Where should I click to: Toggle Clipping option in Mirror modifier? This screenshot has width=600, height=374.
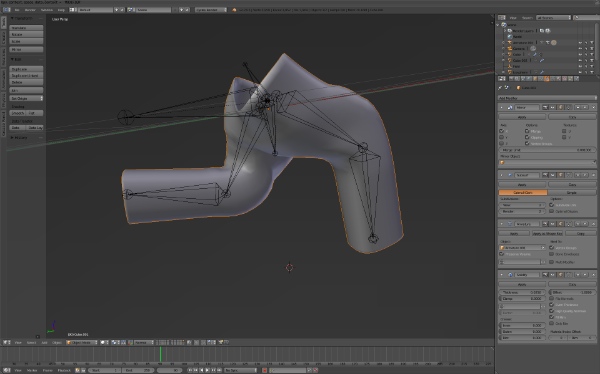pyautogui.click(x=527, y=137)
